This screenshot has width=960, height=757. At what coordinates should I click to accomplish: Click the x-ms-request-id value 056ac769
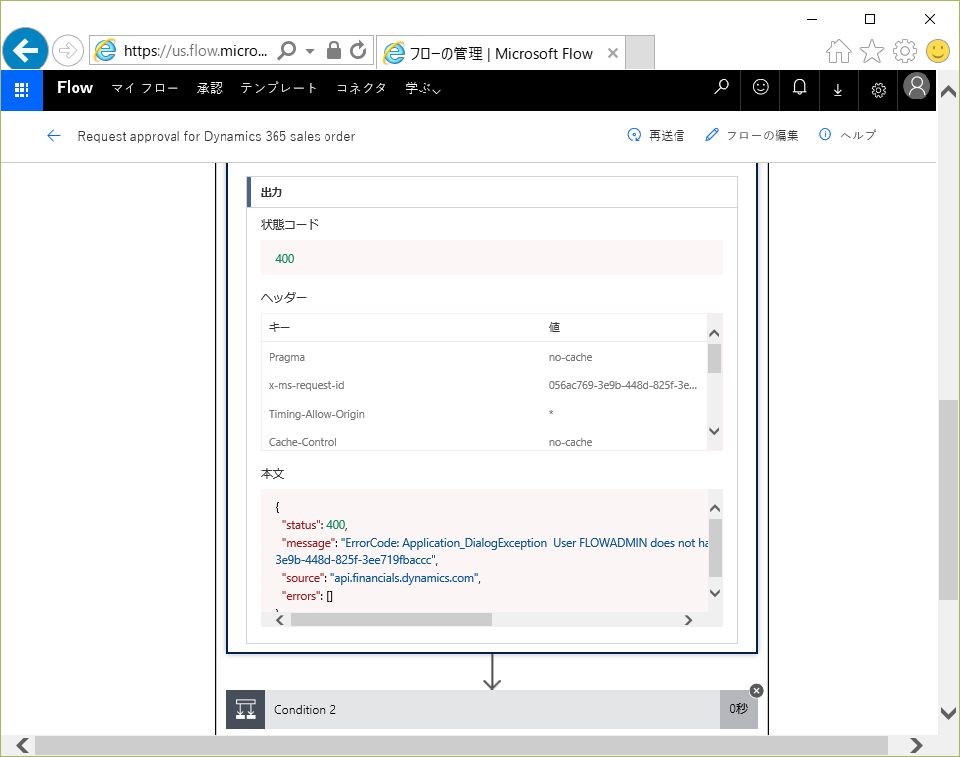pos(623,385)
